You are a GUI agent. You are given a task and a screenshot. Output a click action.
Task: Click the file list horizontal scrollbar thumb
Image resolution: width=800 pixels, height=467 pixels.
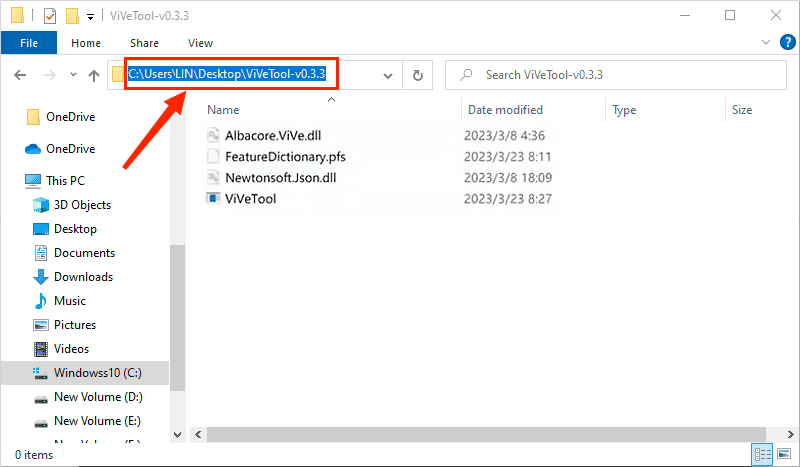(486, 434)
